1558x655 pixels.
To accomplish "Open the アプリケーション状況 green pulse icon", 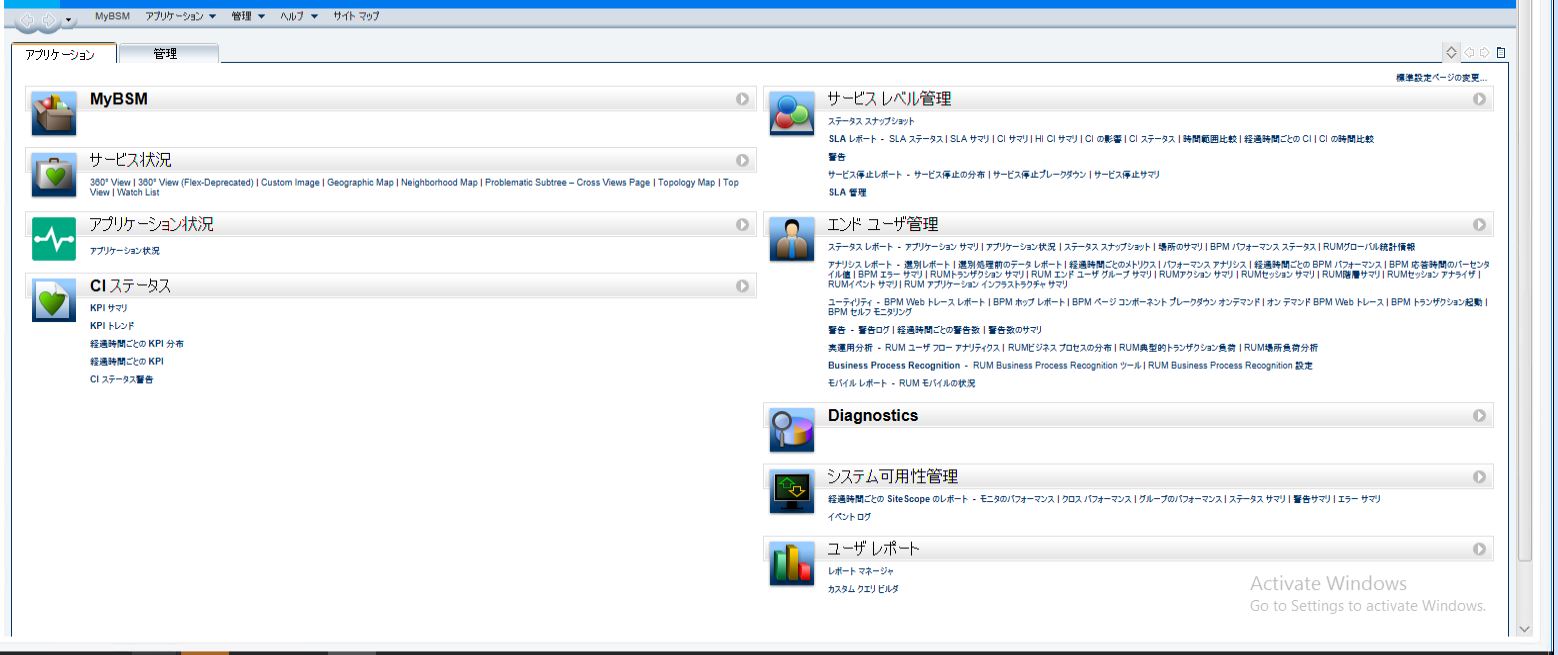I will (x=54, y=239).
